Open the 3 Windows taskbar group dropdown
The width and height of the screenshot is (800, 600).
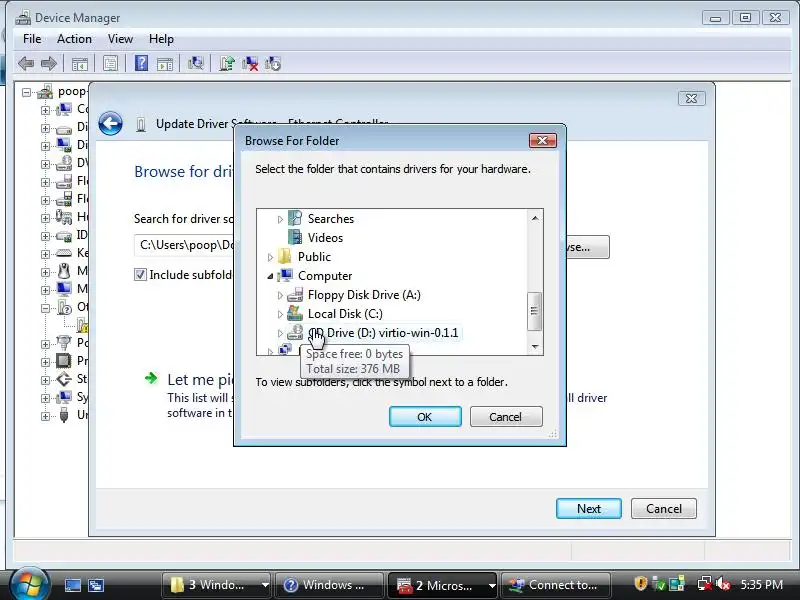click(x=265, y=585)
